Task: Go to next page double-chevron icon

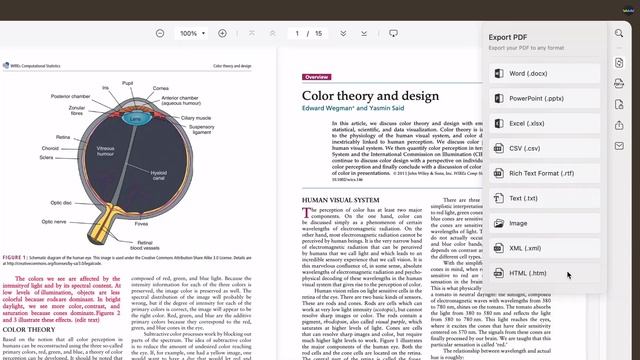Action: click(x=343, y=33)
